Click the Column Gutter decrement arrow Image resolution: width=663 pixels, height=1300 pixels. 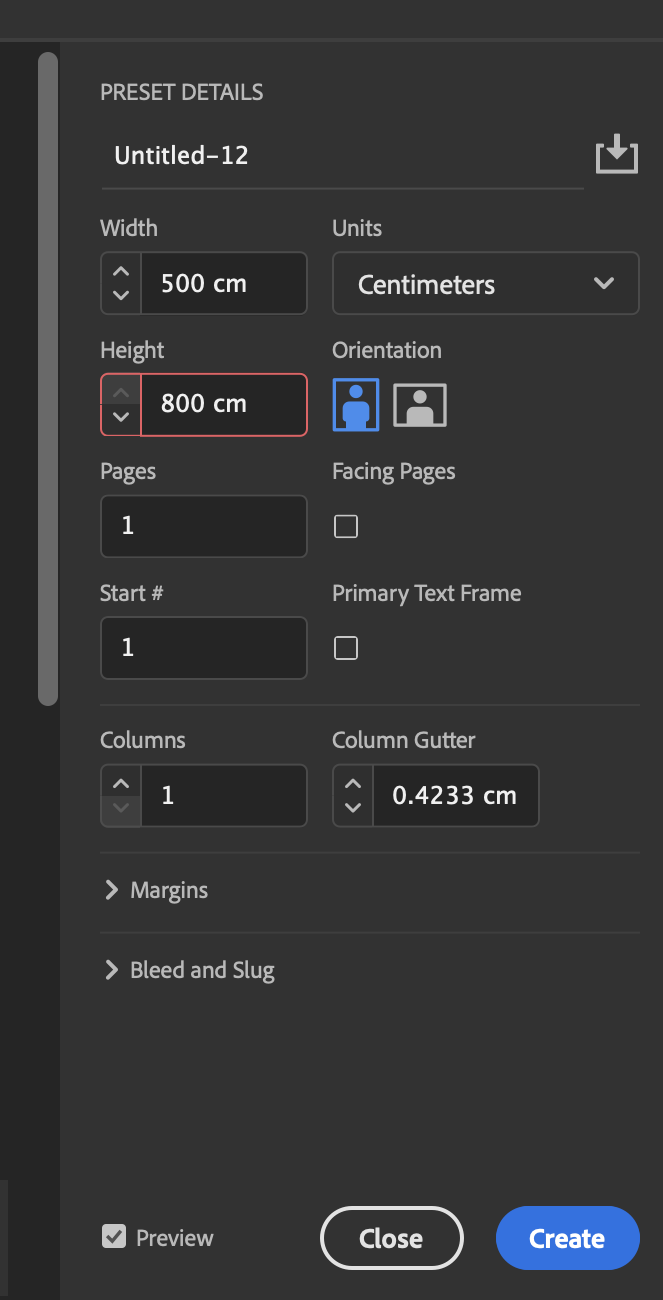(351, 808)
